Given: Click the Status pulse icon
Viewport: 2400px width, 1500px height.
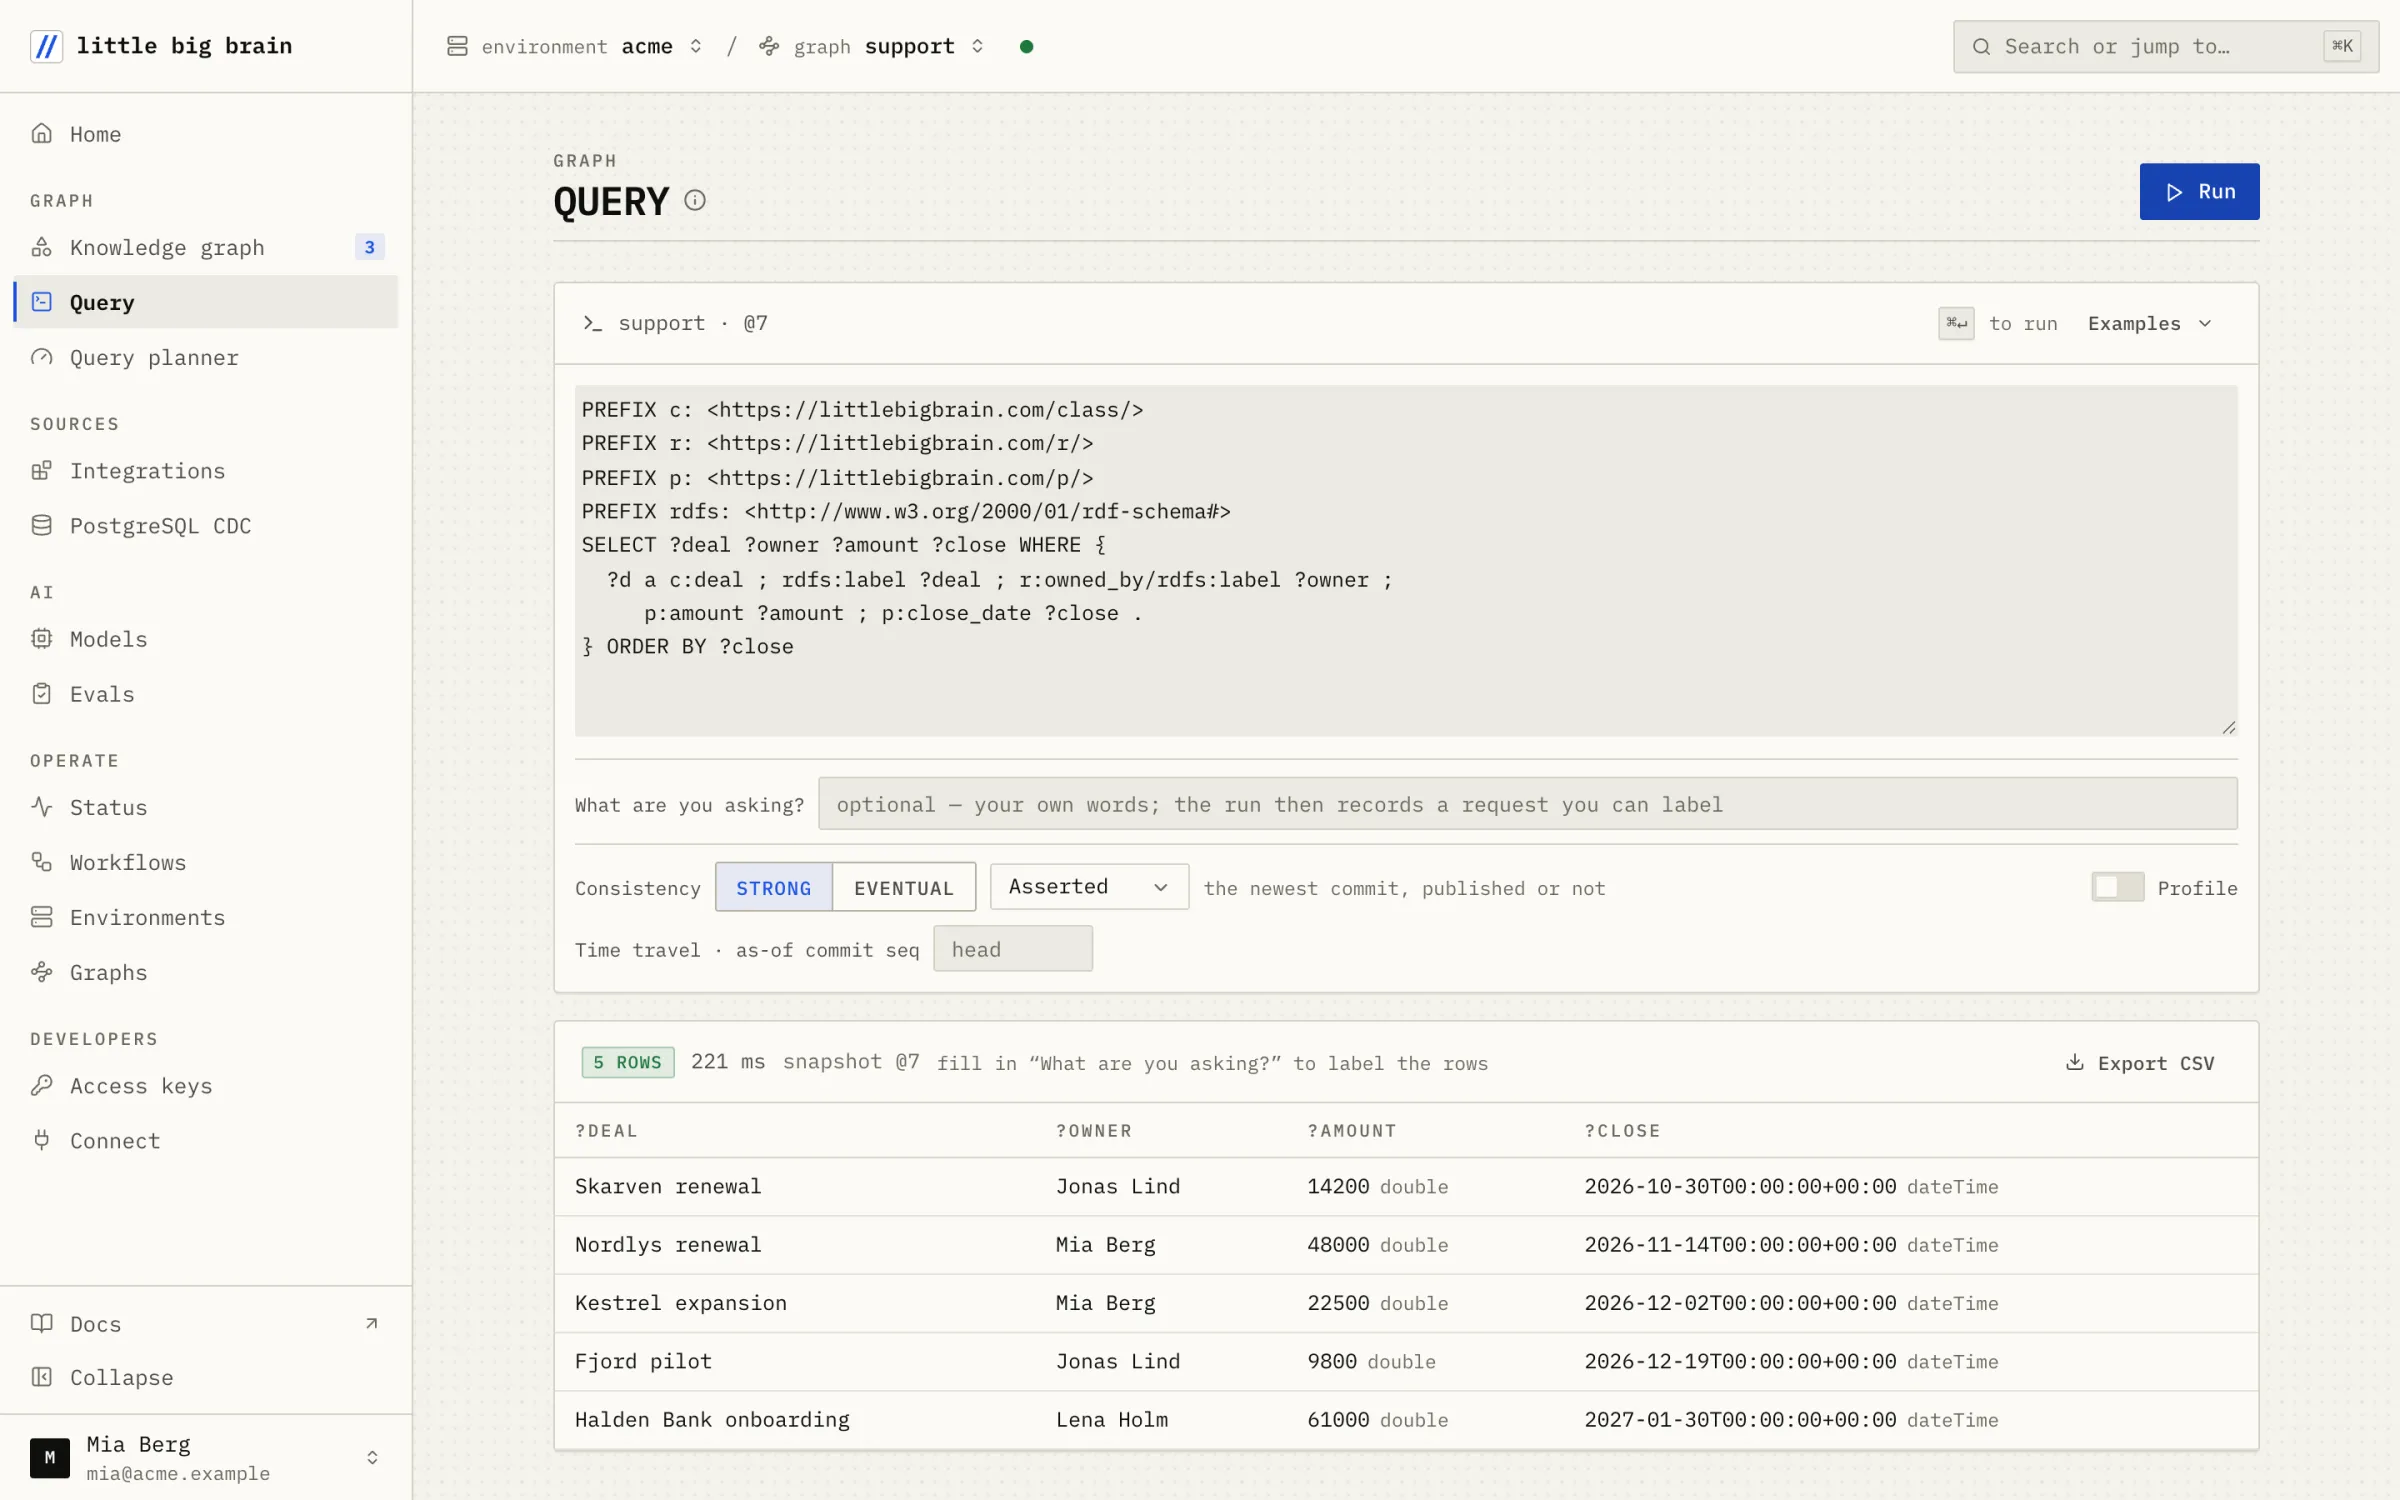Looking at the screenshot, I should point(41,806).
